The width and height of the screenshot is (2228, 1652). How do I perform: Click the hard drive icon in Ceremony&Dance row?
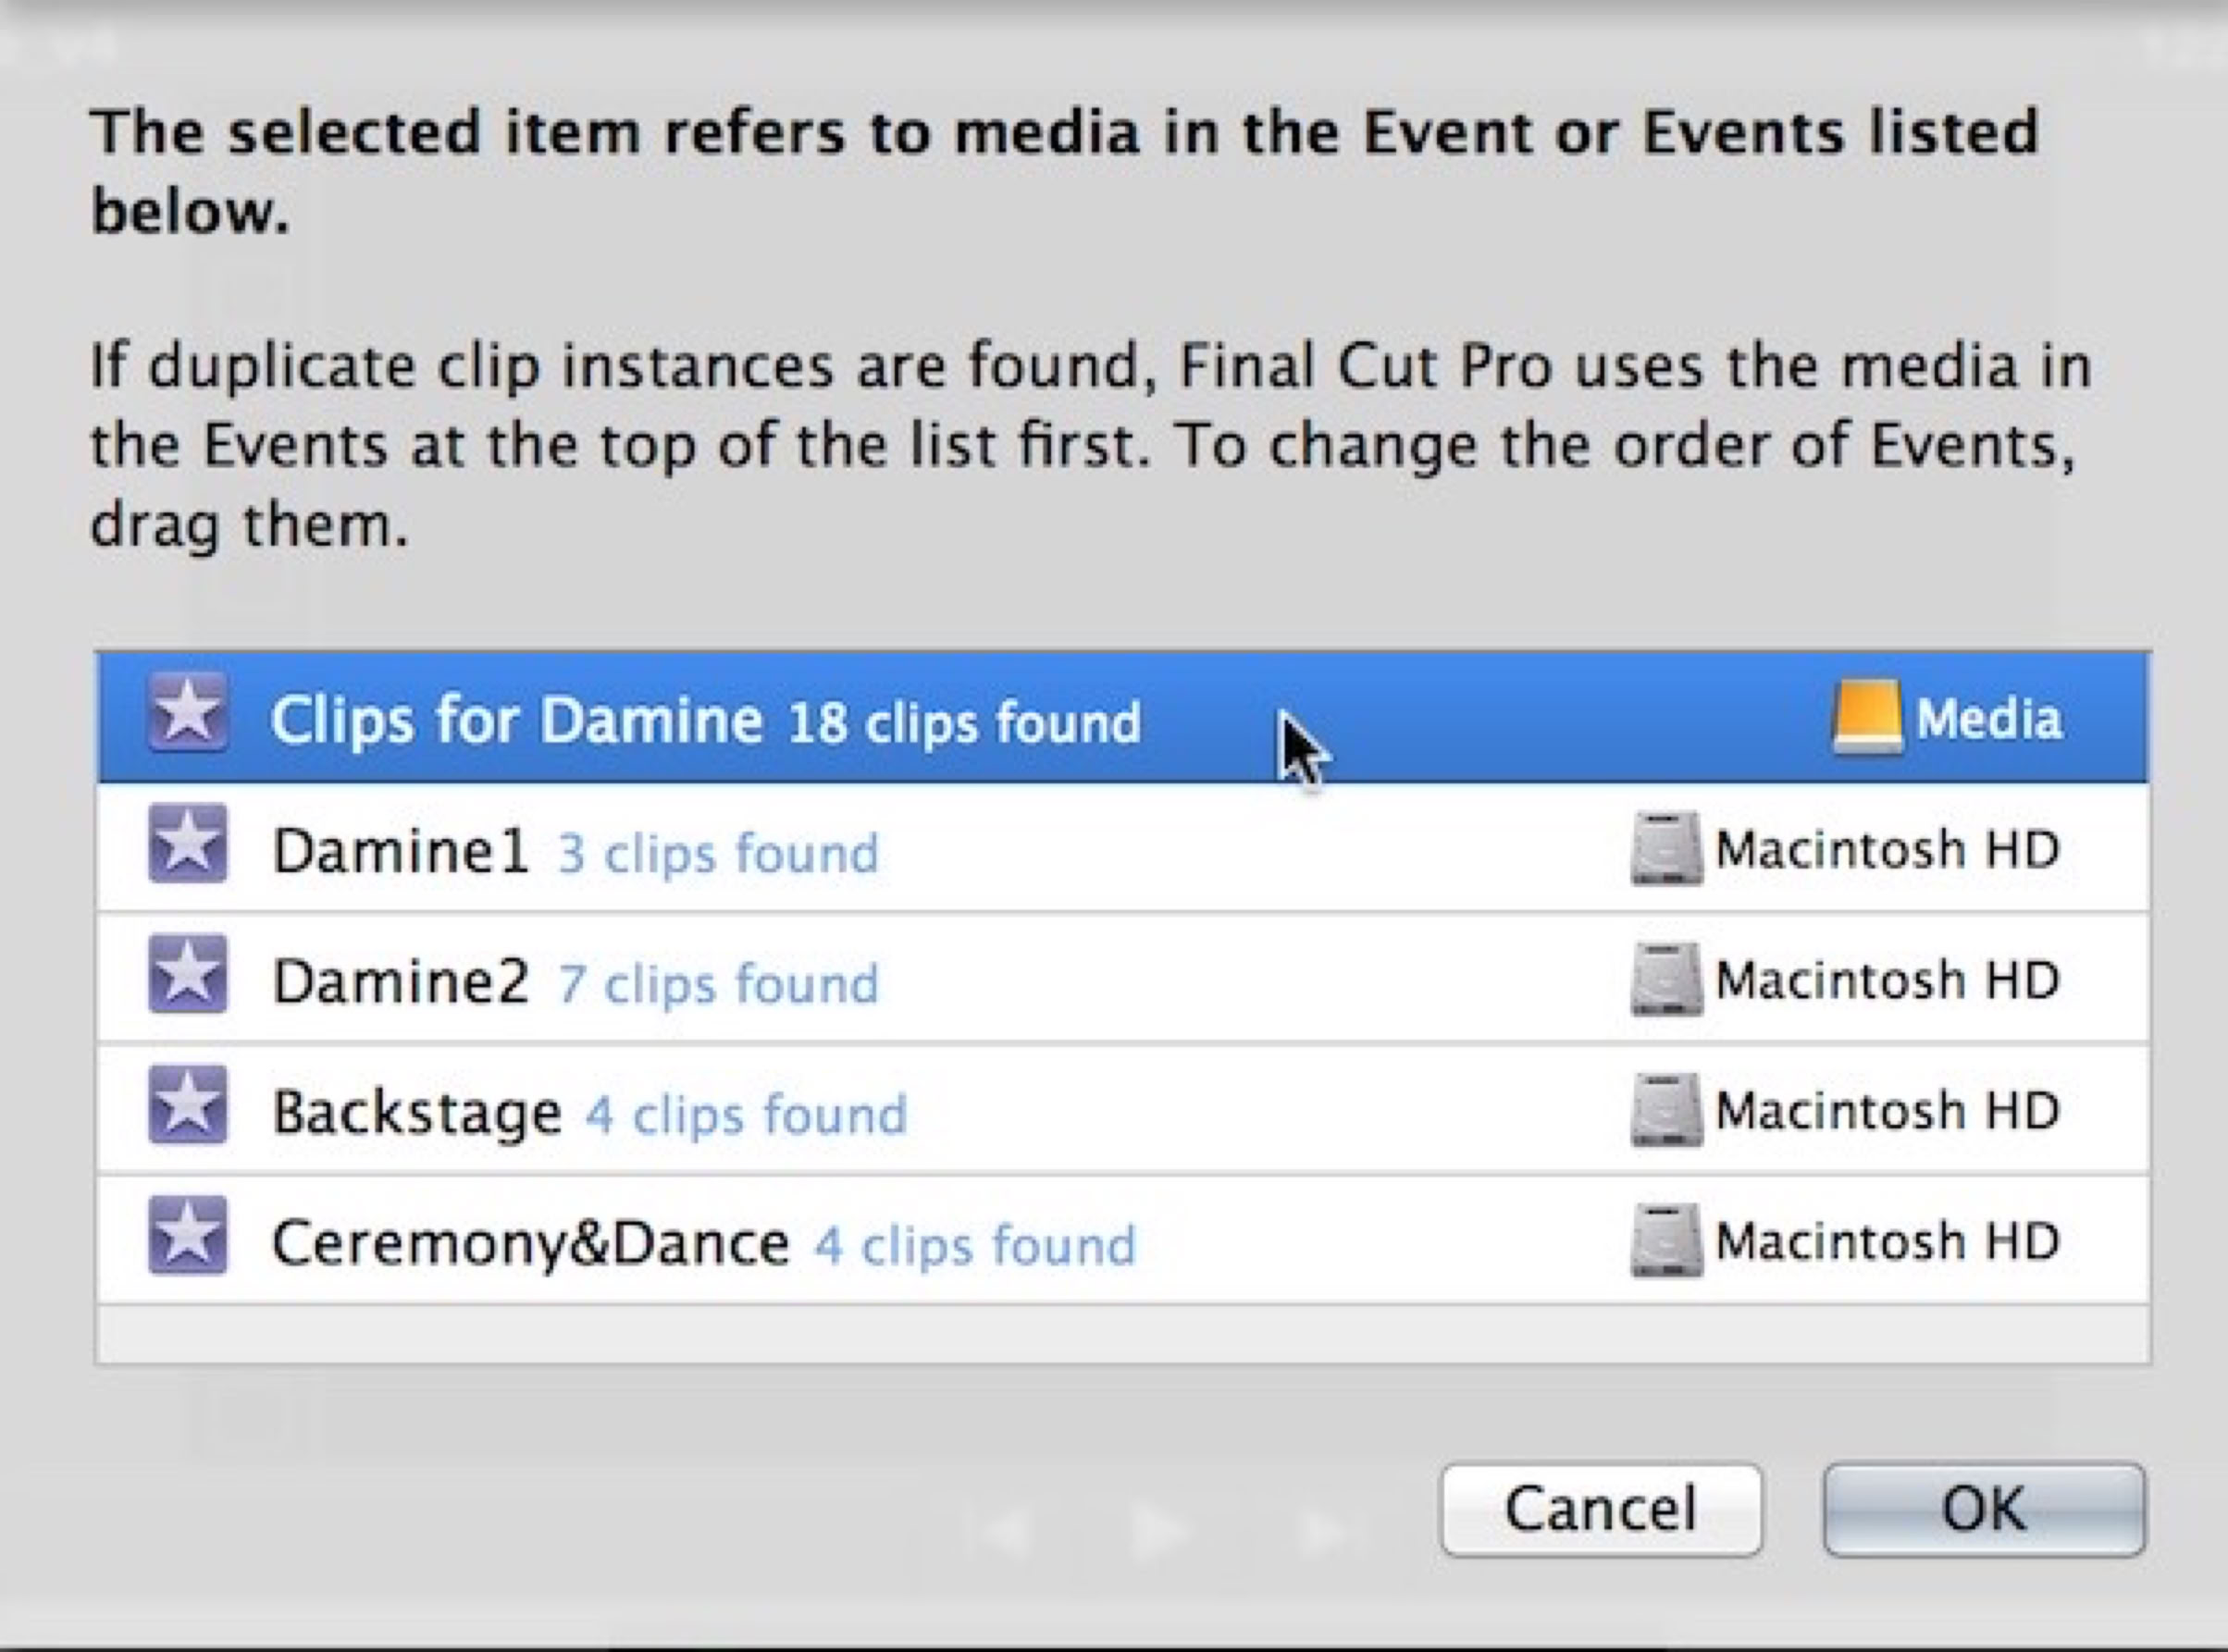tap(1666, 1240)
